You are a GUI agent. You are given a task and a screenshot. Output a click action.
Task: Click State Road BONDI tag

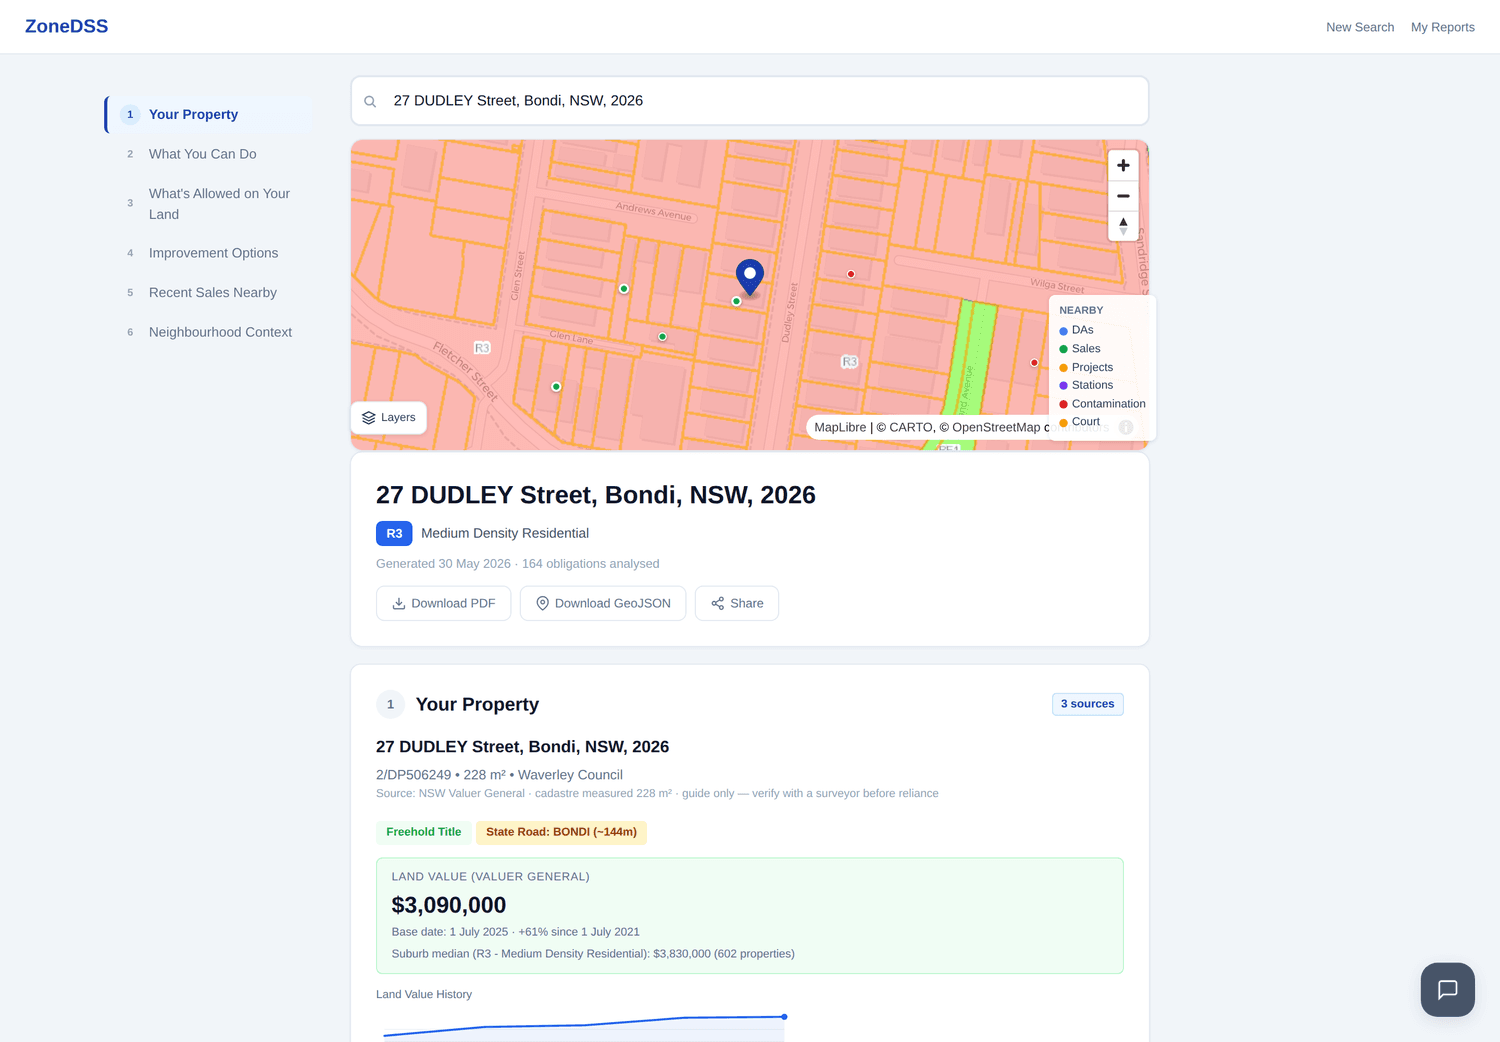561,832
